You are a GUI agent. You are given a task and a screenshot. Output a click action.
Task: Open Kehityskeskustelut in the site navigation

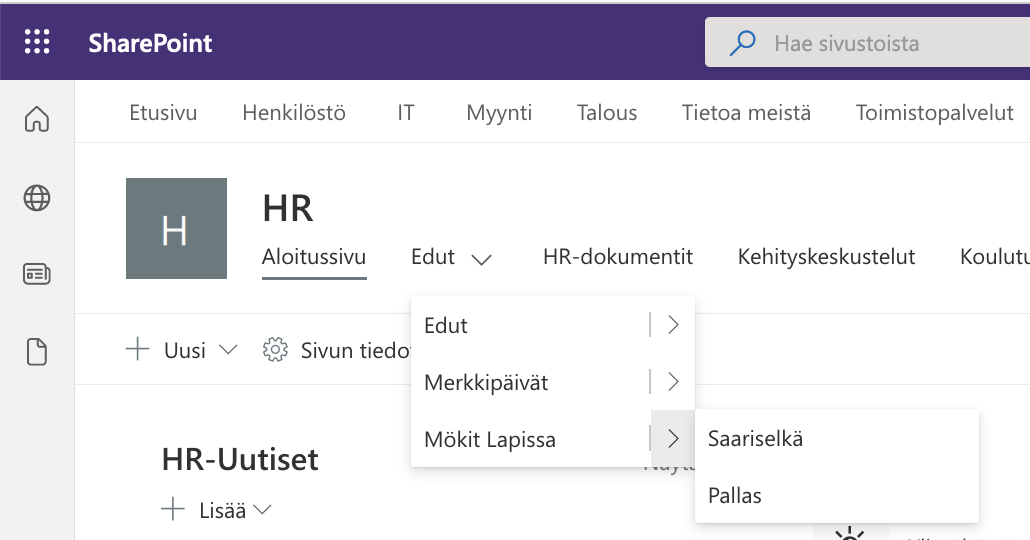pyautogui.click(x=826, y=257)
